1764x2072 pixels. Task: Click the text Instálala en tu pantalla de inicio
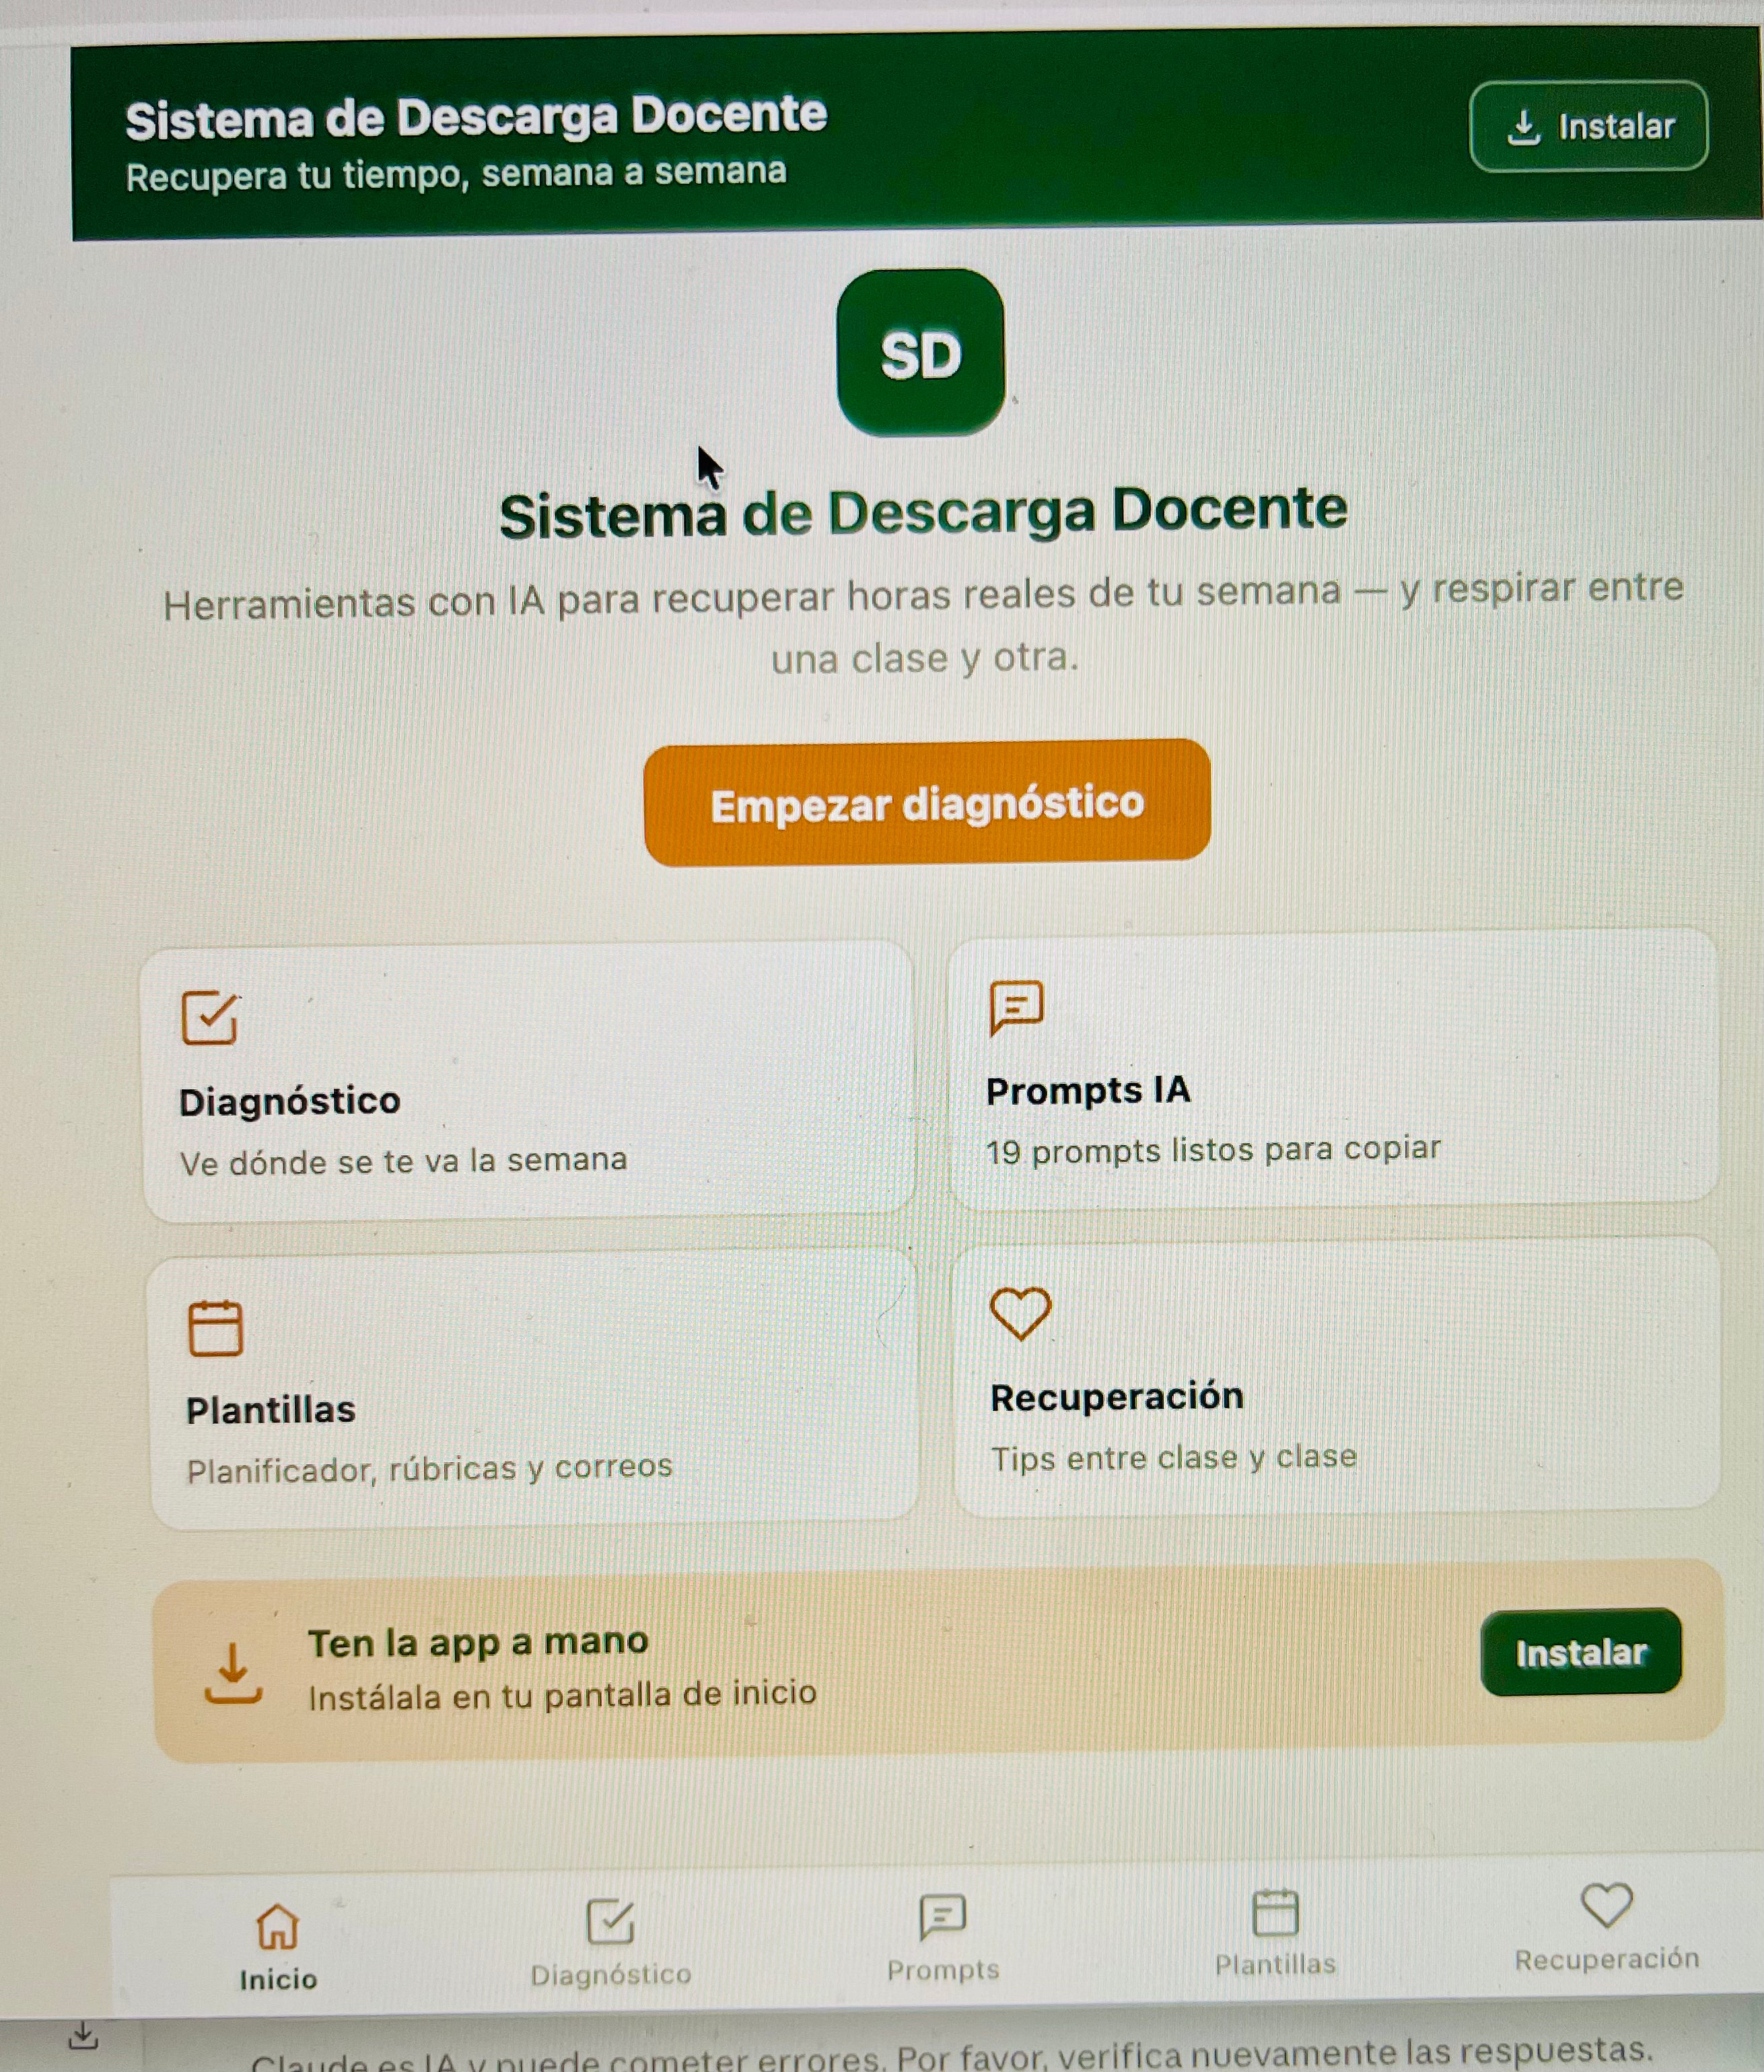562,1695
